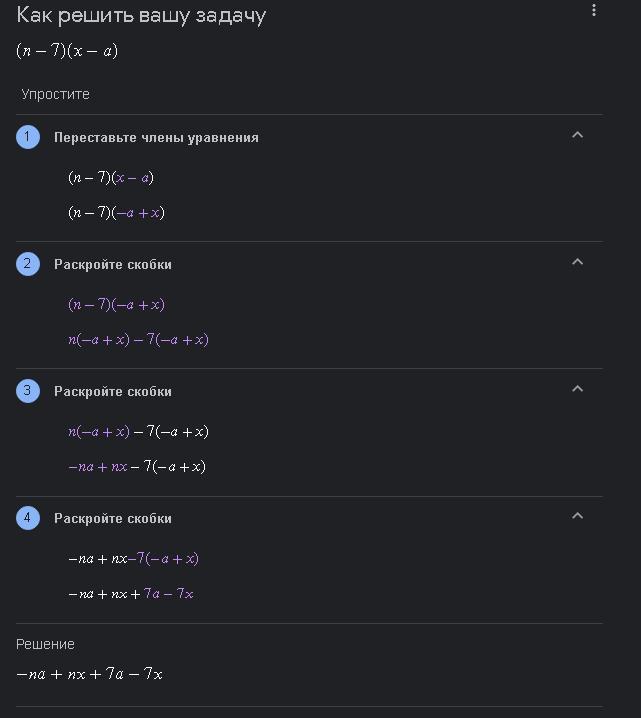Collapse step 2 with its chevron
Image resolution: width=641 pixels, height=718 pixels.
click(577, 262)
